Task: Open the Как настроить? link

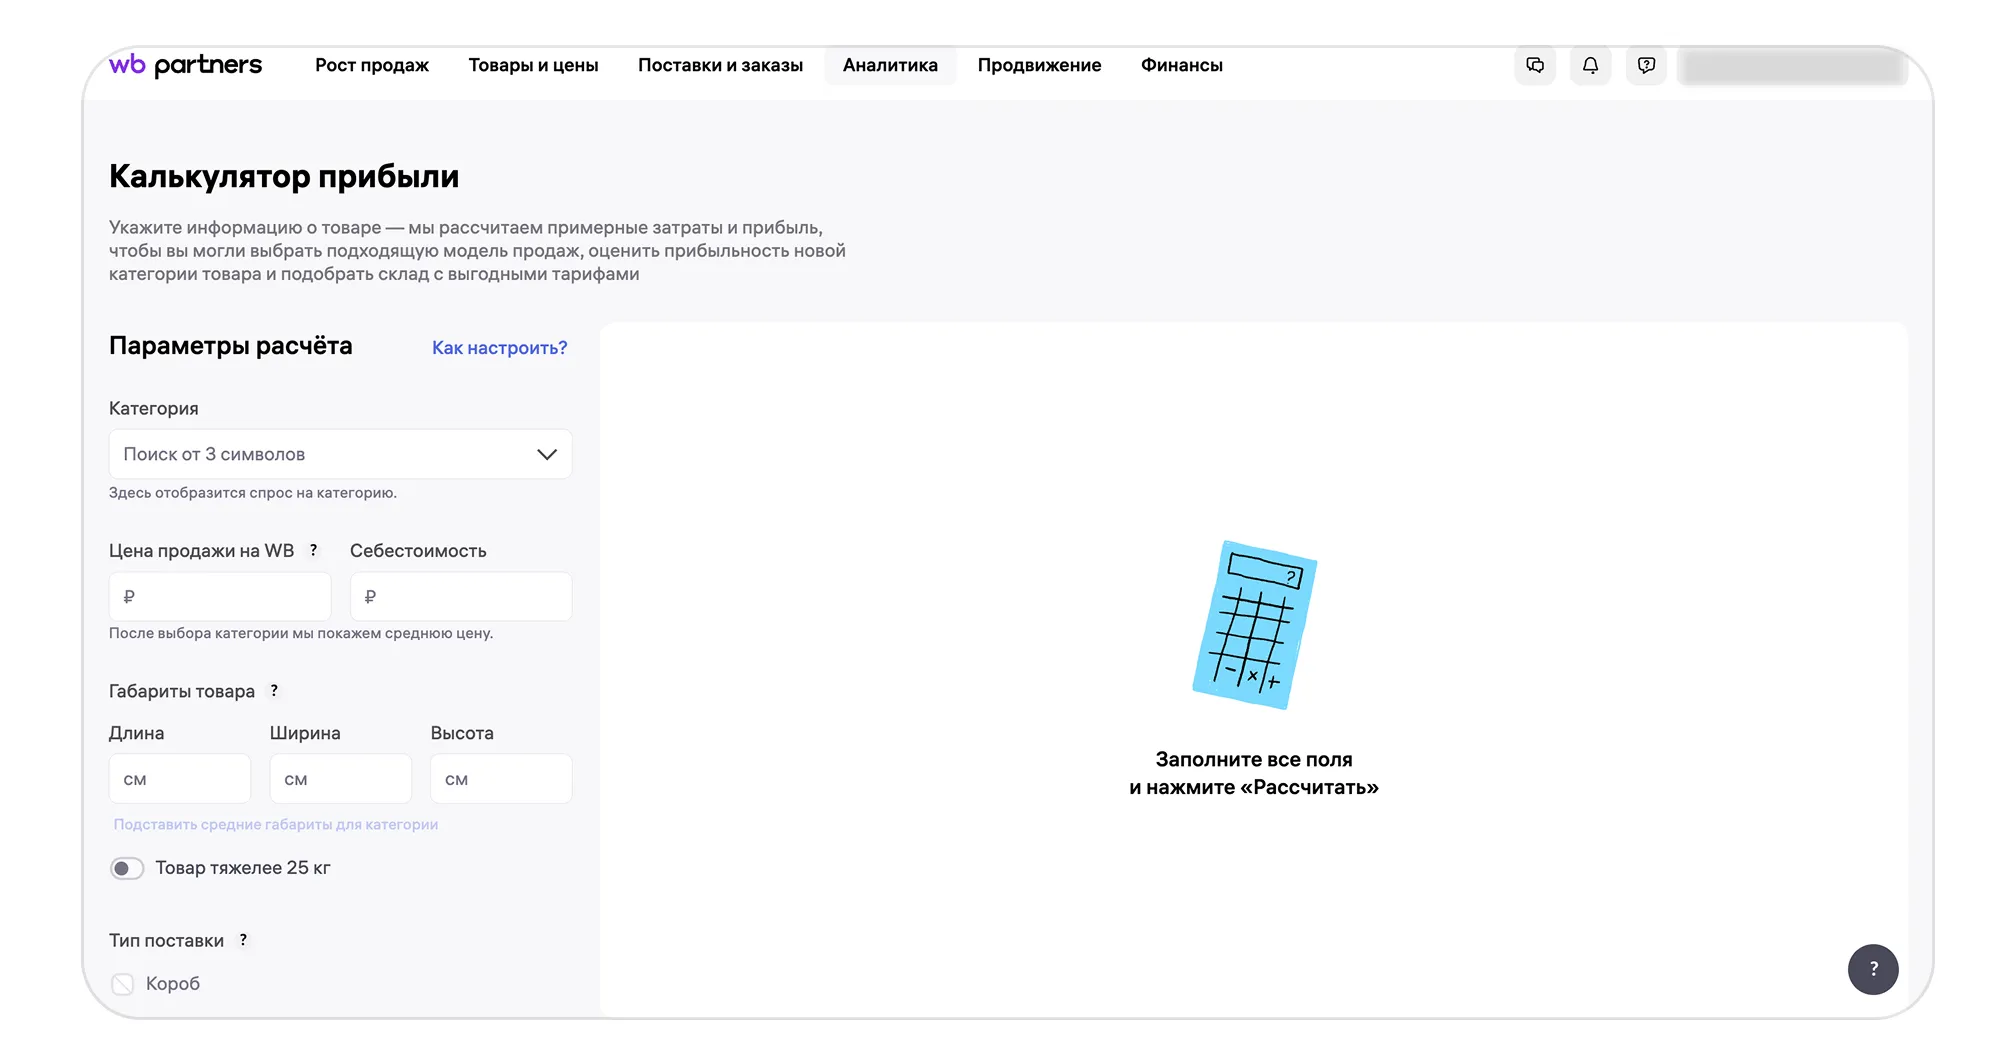Action: 499,348
